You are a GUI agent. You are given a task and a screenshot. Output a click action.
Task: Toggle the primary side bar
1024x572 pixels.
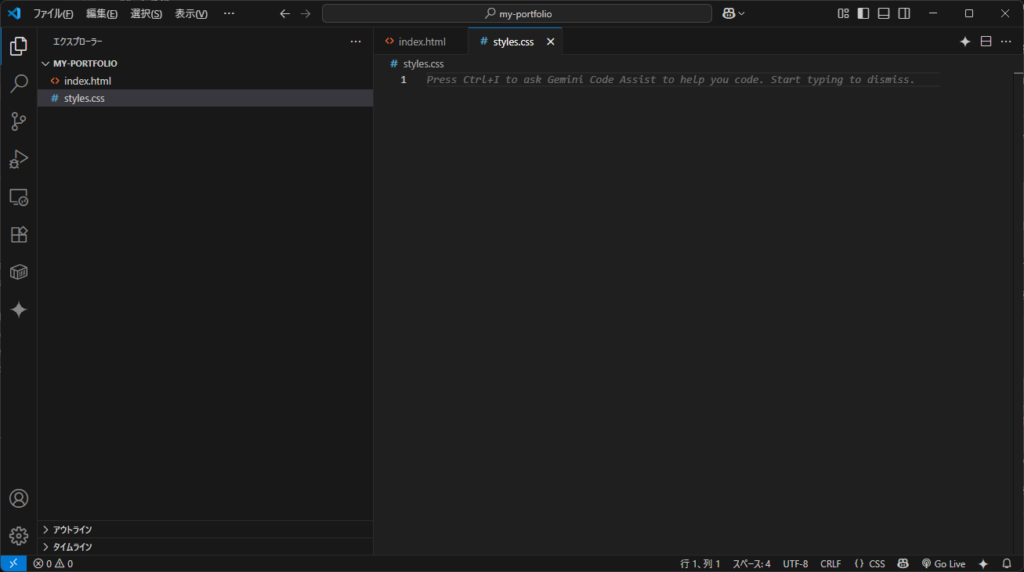863,13
